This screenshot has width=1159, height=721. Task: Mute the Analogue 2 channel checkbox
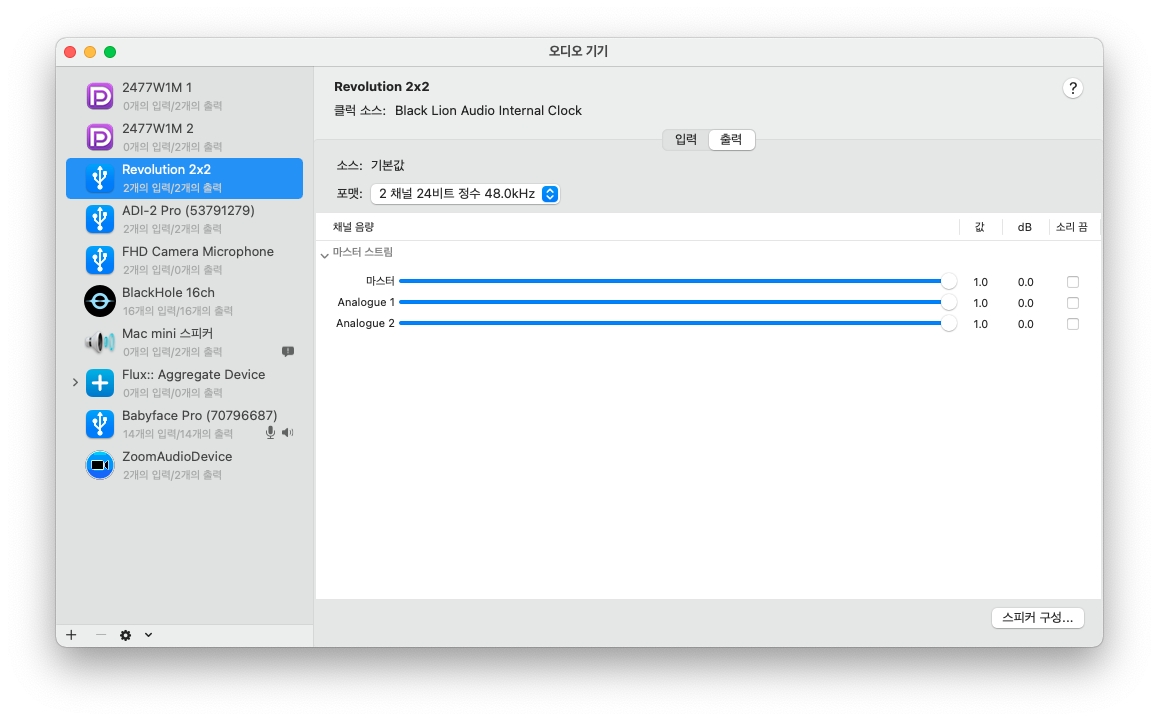(x=1073, y=324)
